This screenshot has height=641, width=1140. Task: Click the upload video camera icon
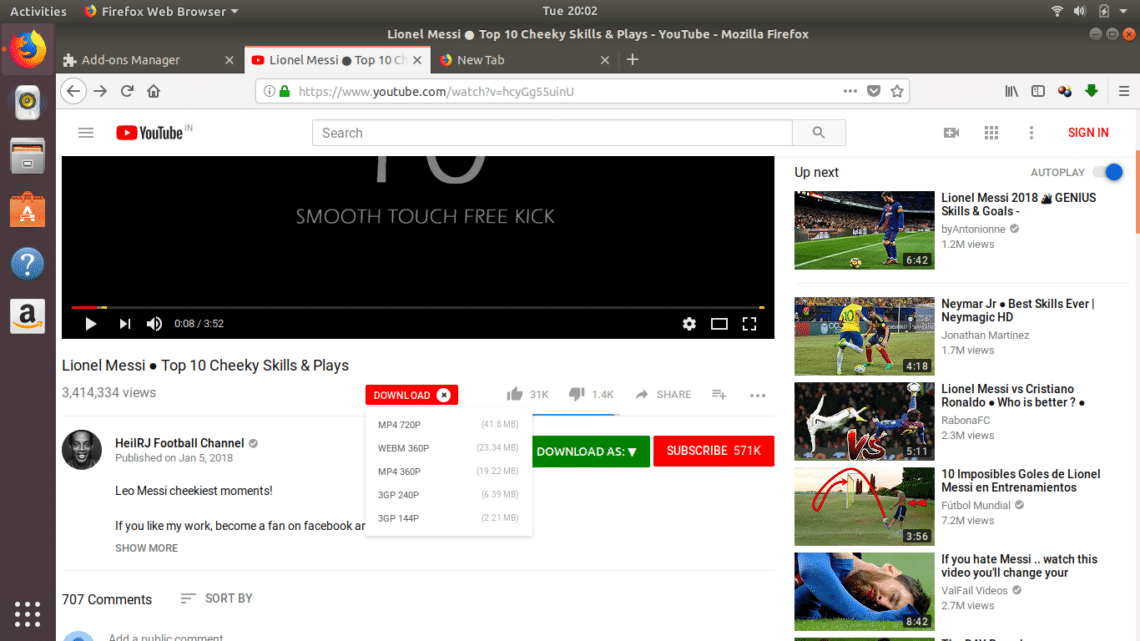coord(951,133)
